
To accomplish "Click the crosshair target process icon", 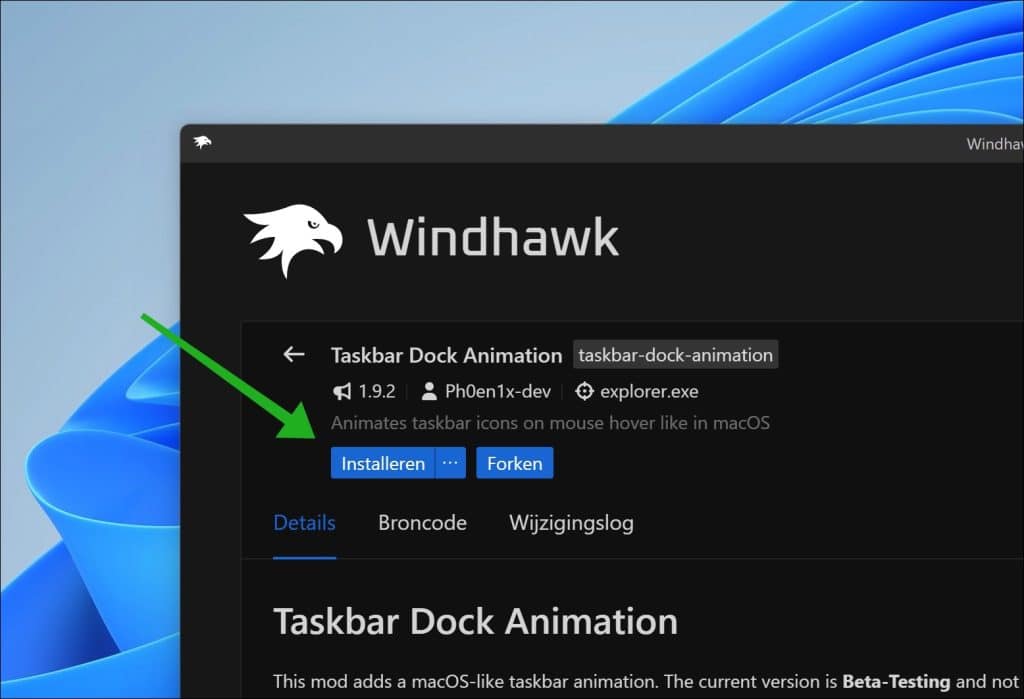I will 585,391.
